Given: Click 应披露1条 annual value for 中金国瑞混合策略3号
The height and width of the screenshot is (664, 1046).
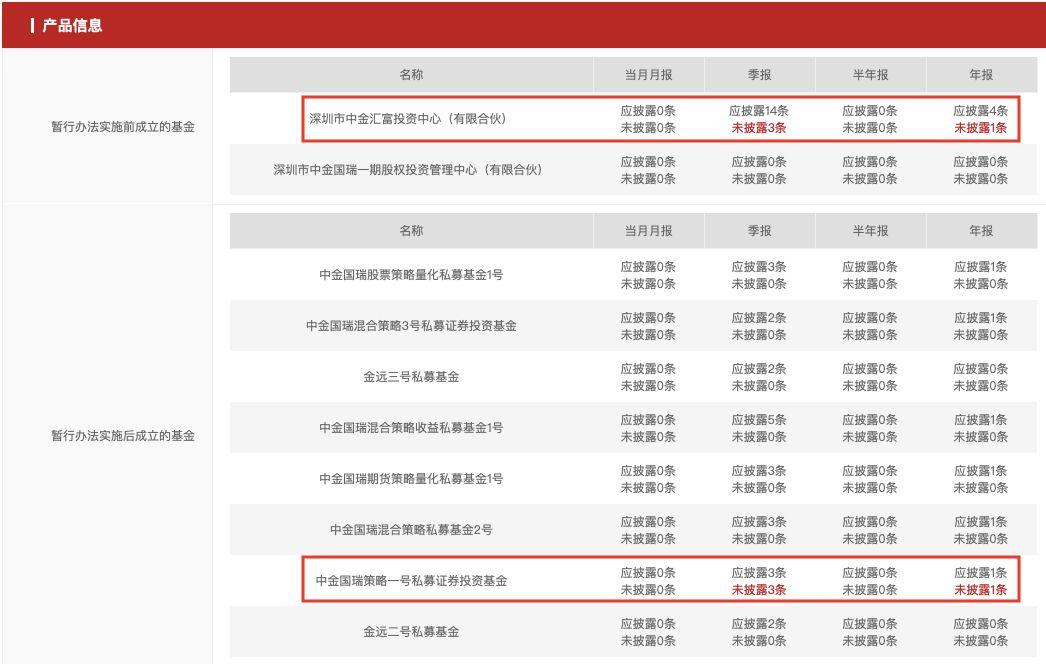Looking at the screenshot, I should tap(981, 318).
